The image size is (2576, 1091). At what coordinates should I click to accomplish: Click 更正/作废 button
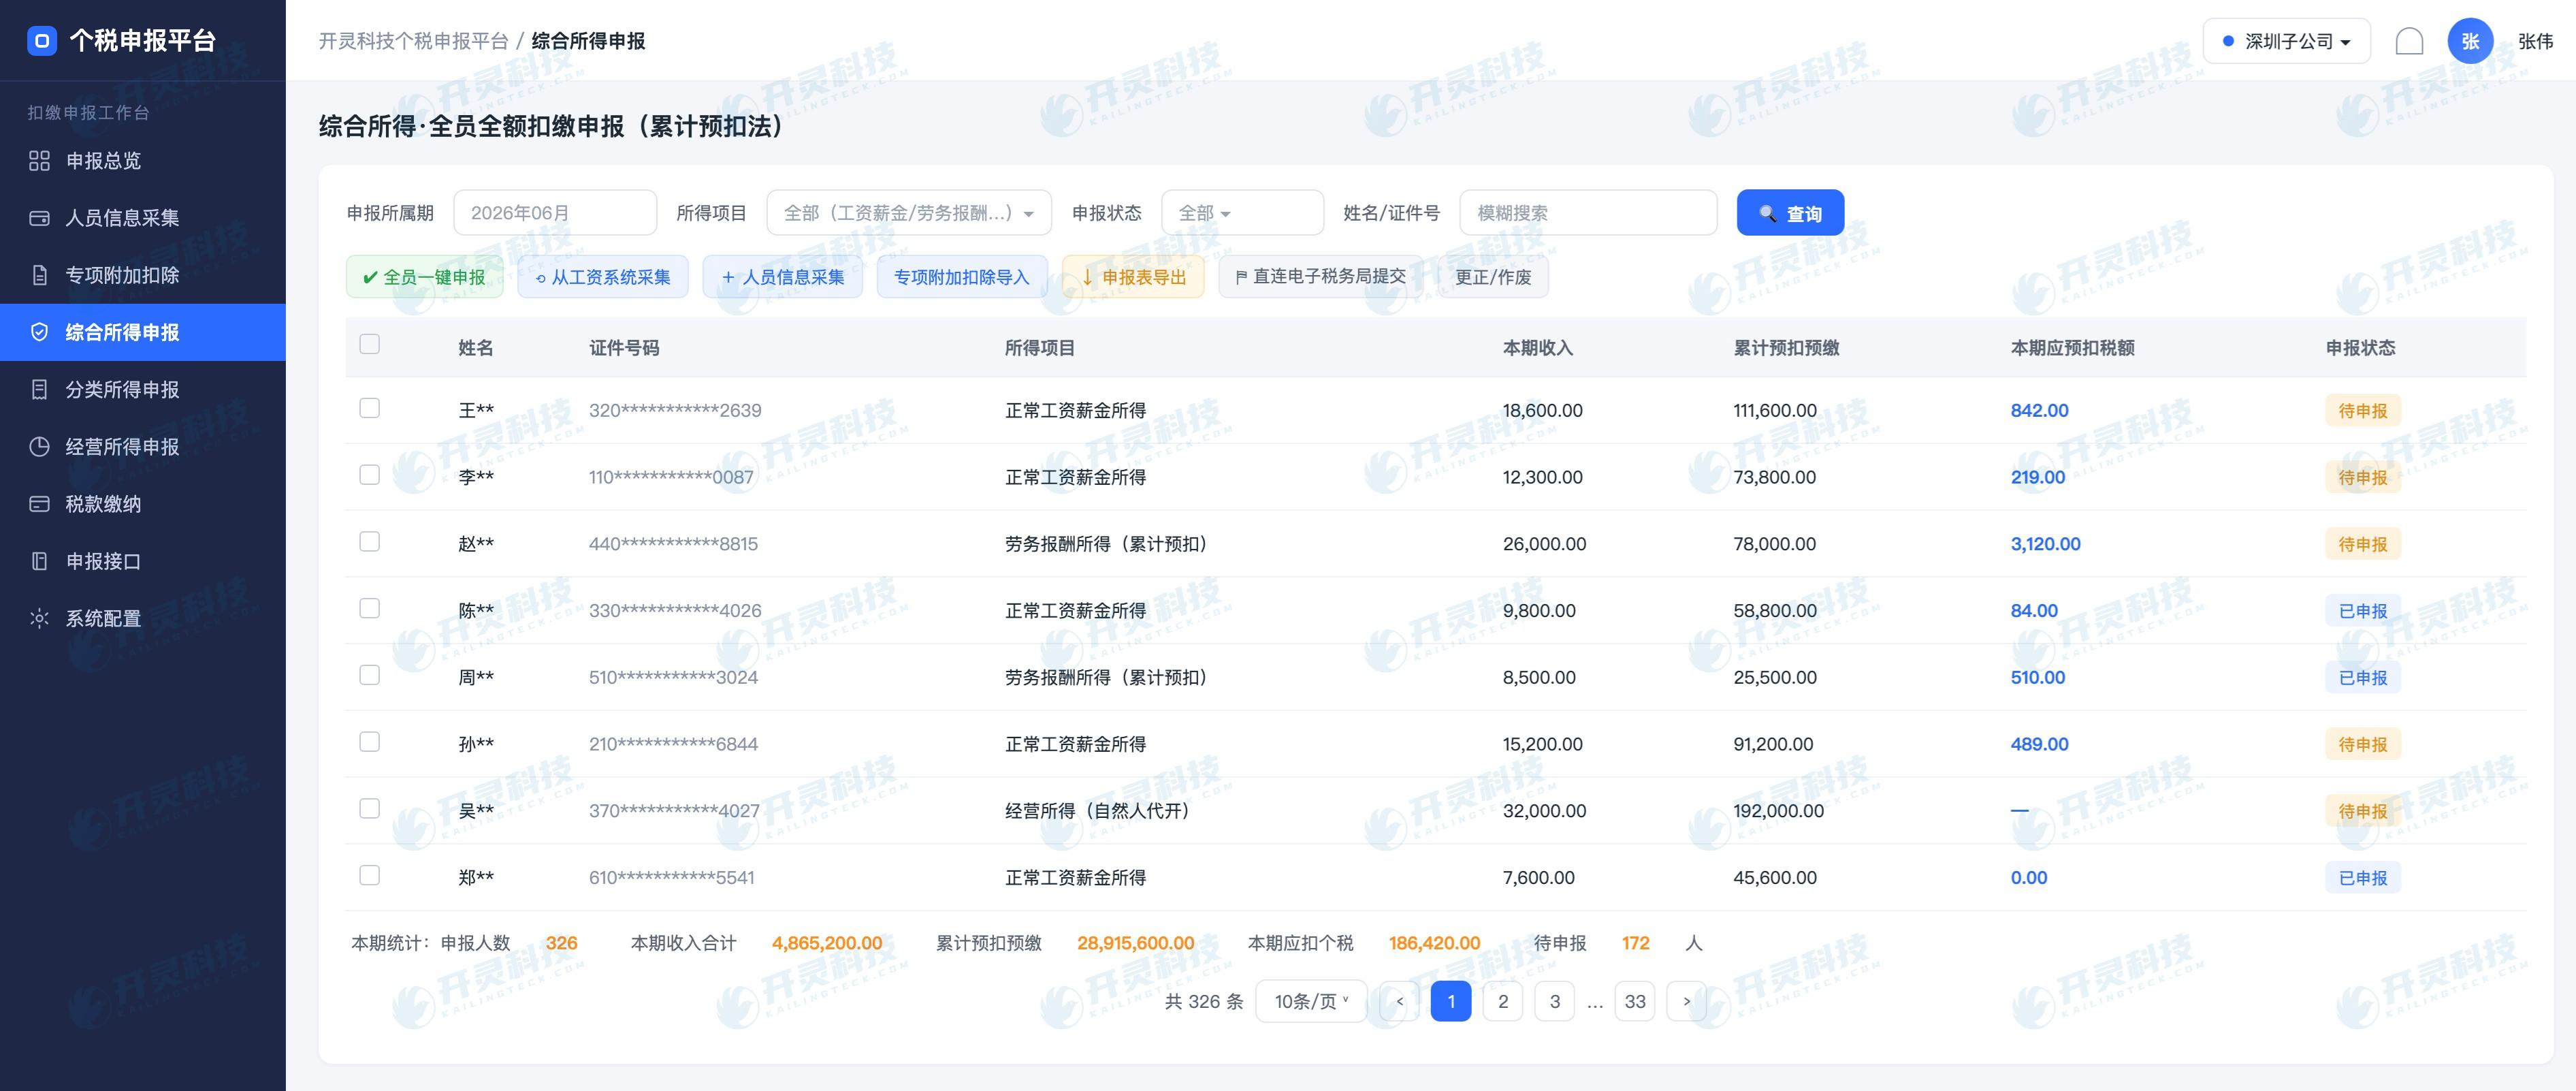1493,277
